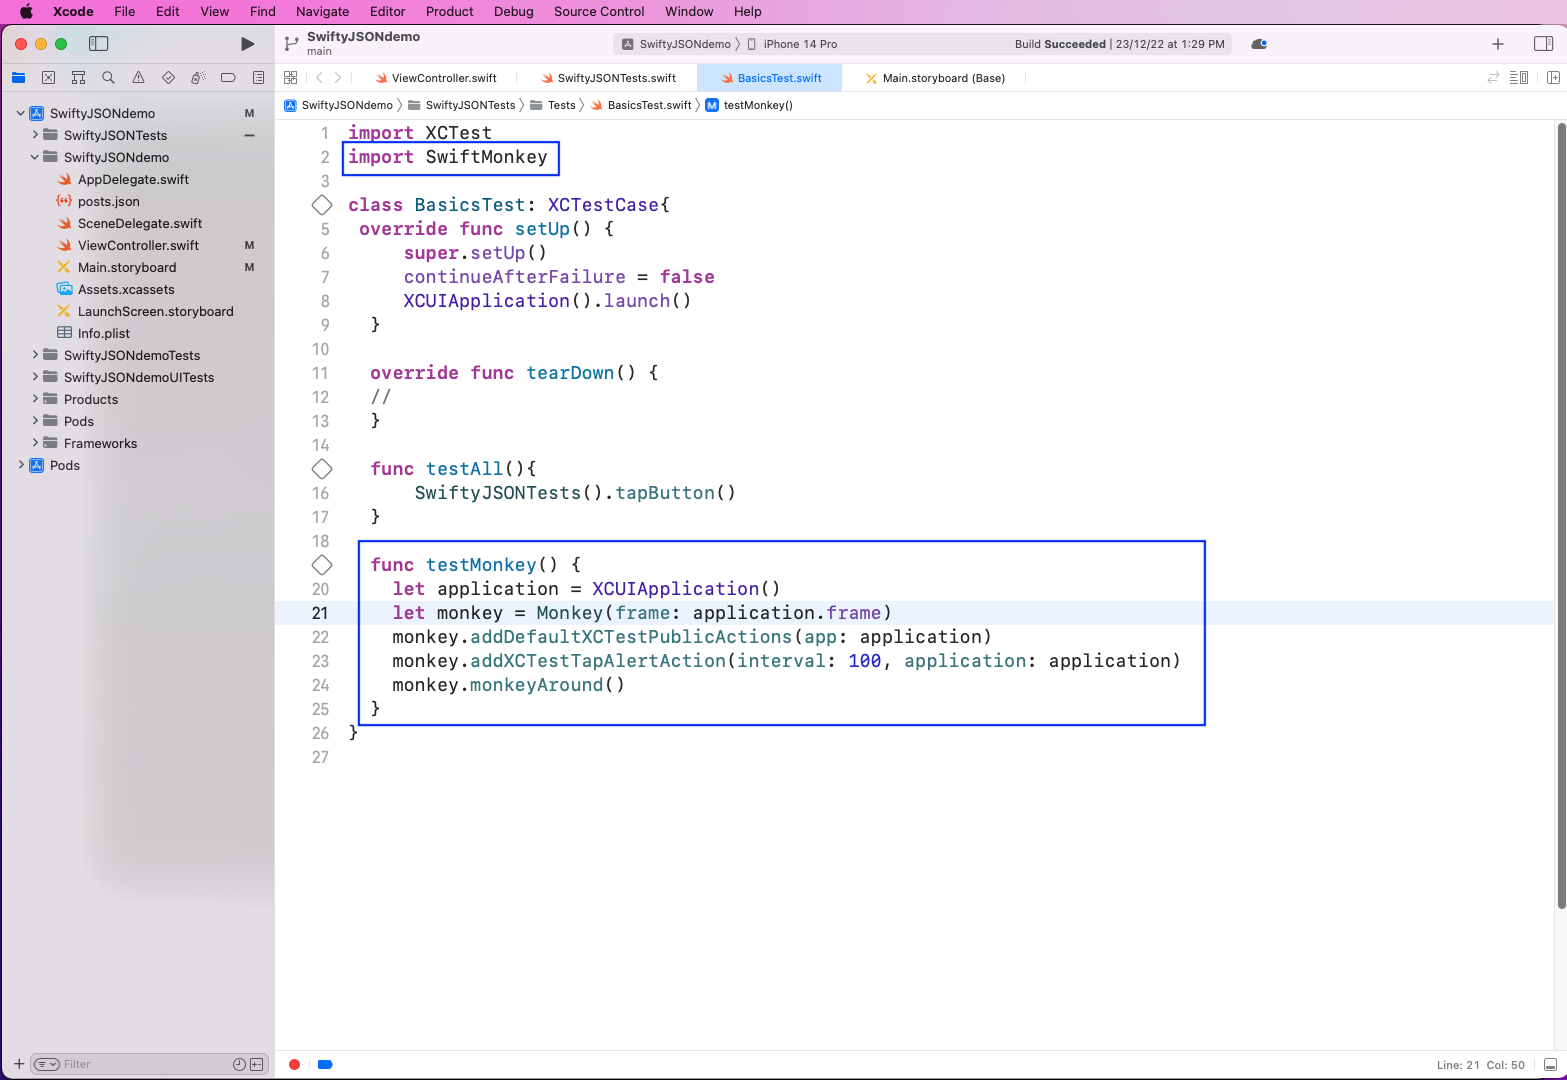Click the red record dot at bottom
Viewport: 1567px width, 1080px height.
pos(294,1065)
